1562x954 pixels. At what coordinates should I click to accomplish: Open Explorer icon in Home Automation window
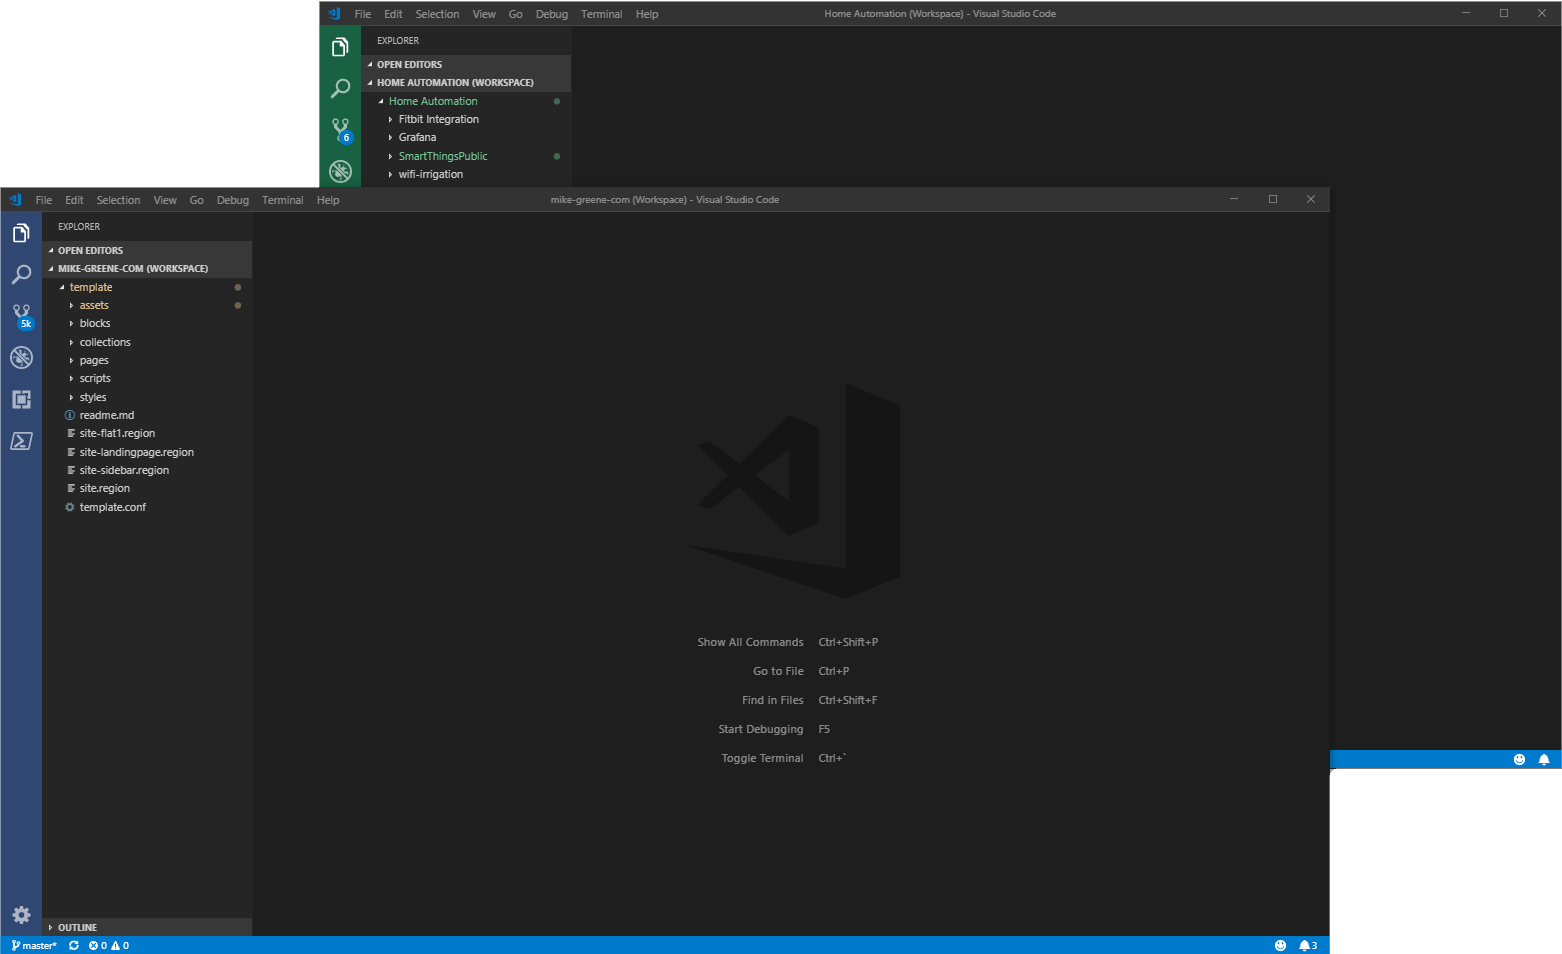(340, 47)
